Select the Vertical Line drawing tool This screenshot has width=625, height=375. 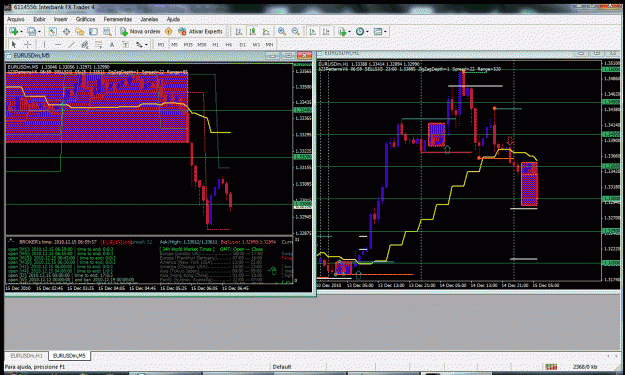coord(44,45)
